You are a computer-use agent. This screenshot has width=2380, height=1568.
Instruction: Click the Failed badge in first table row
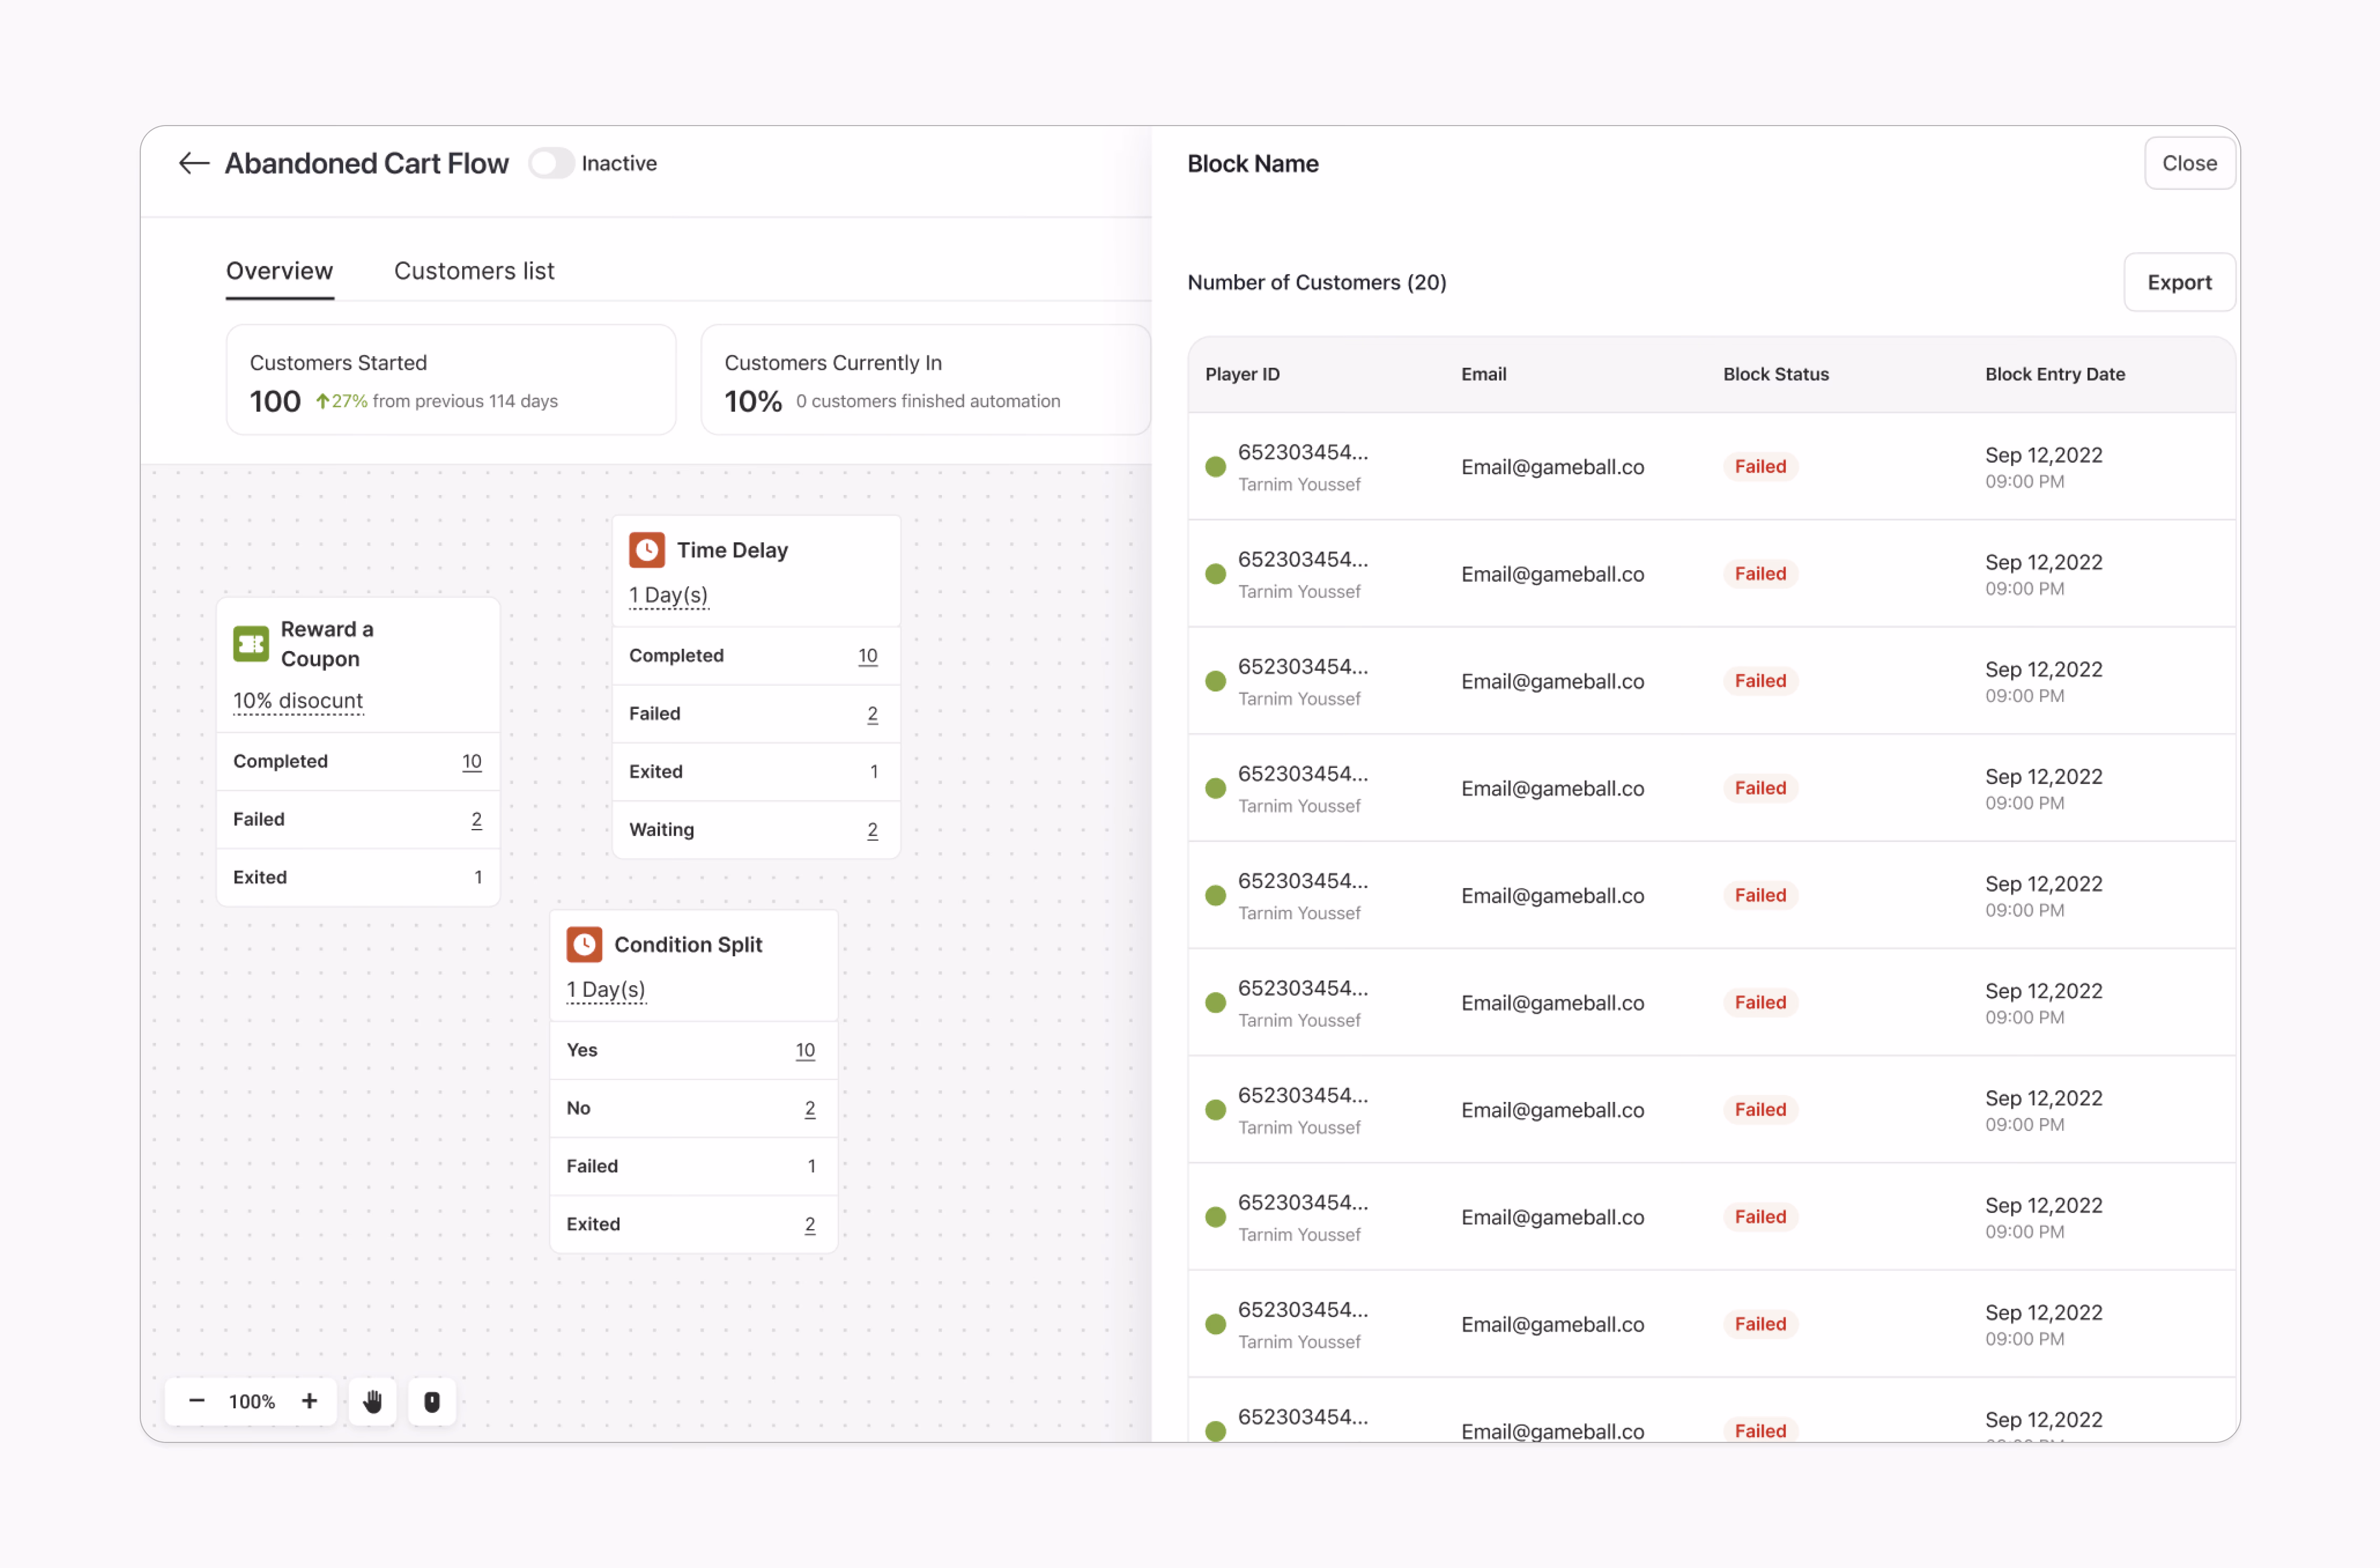point(1760,466)
